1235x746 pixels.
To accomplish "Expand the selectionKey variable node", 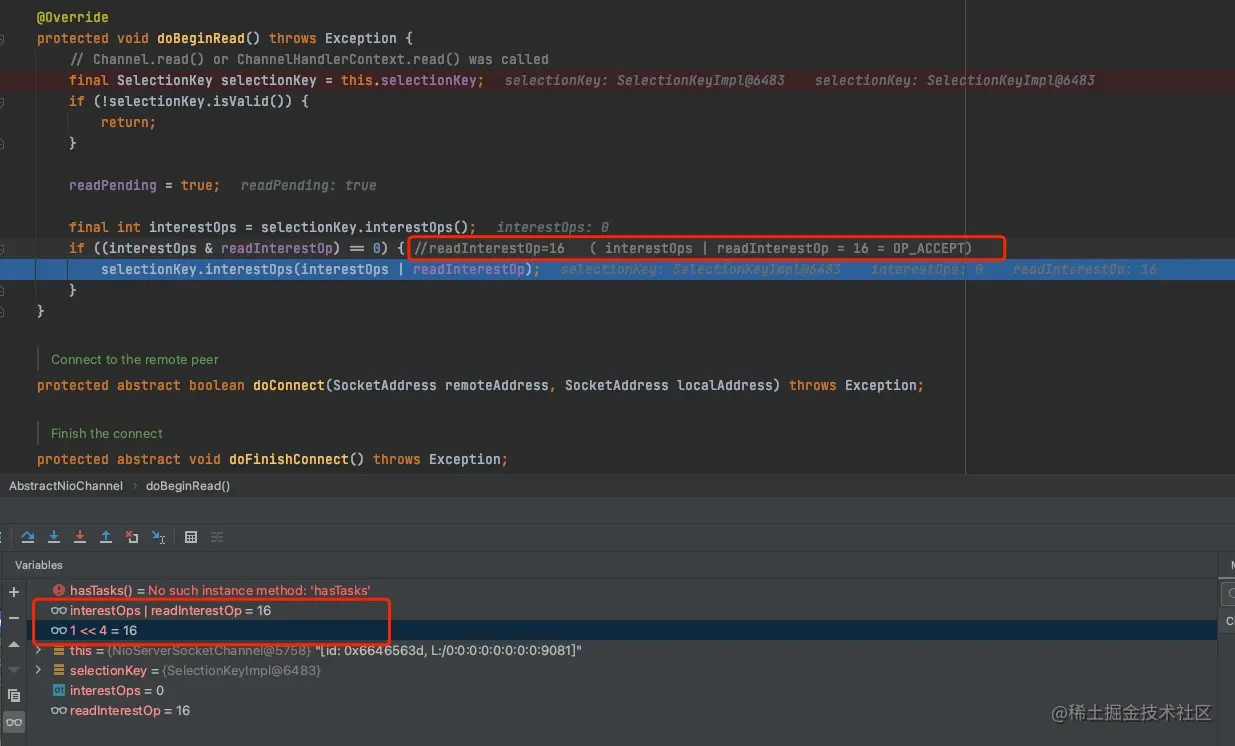I will point(38,670).
